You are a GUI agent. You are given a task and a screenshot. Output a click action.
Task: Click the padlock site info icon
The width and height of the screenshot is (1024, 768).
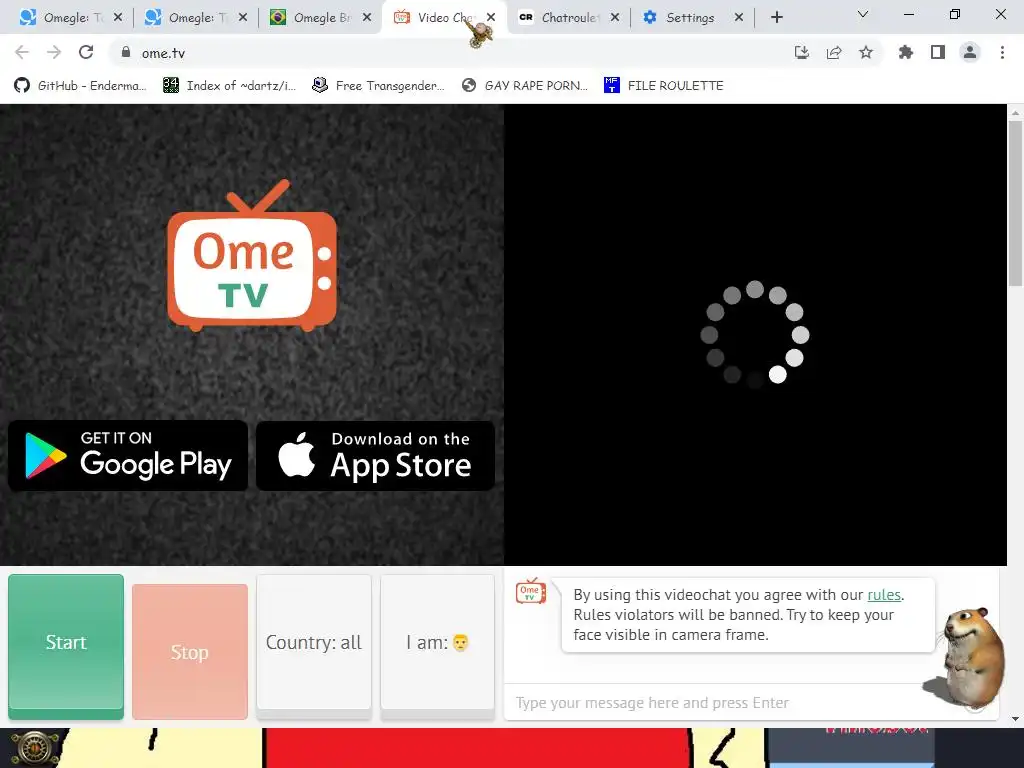(126, 52)
